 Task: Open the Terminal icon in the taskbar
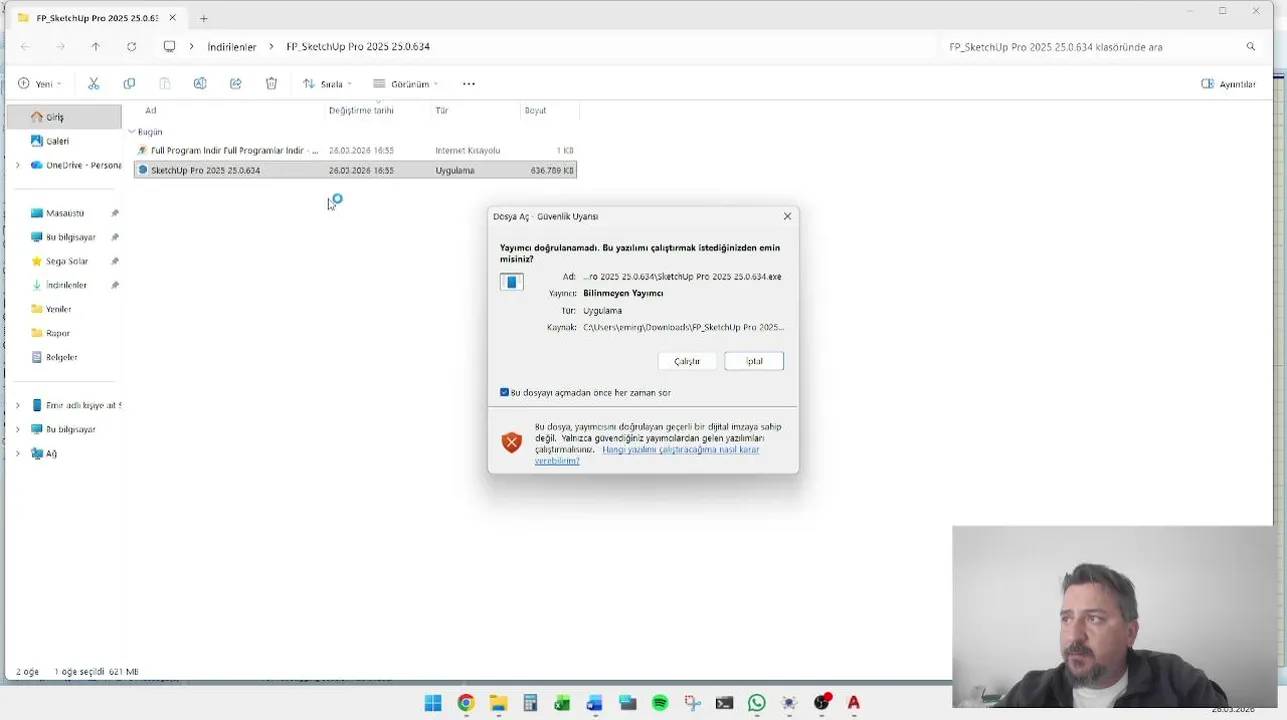[725, 703]
